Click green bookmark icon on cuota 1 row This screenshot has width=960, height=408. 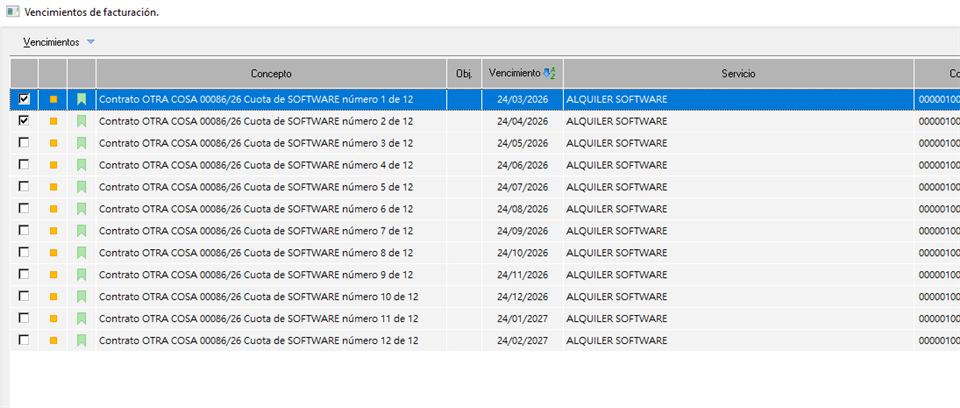tap(82, 99)
